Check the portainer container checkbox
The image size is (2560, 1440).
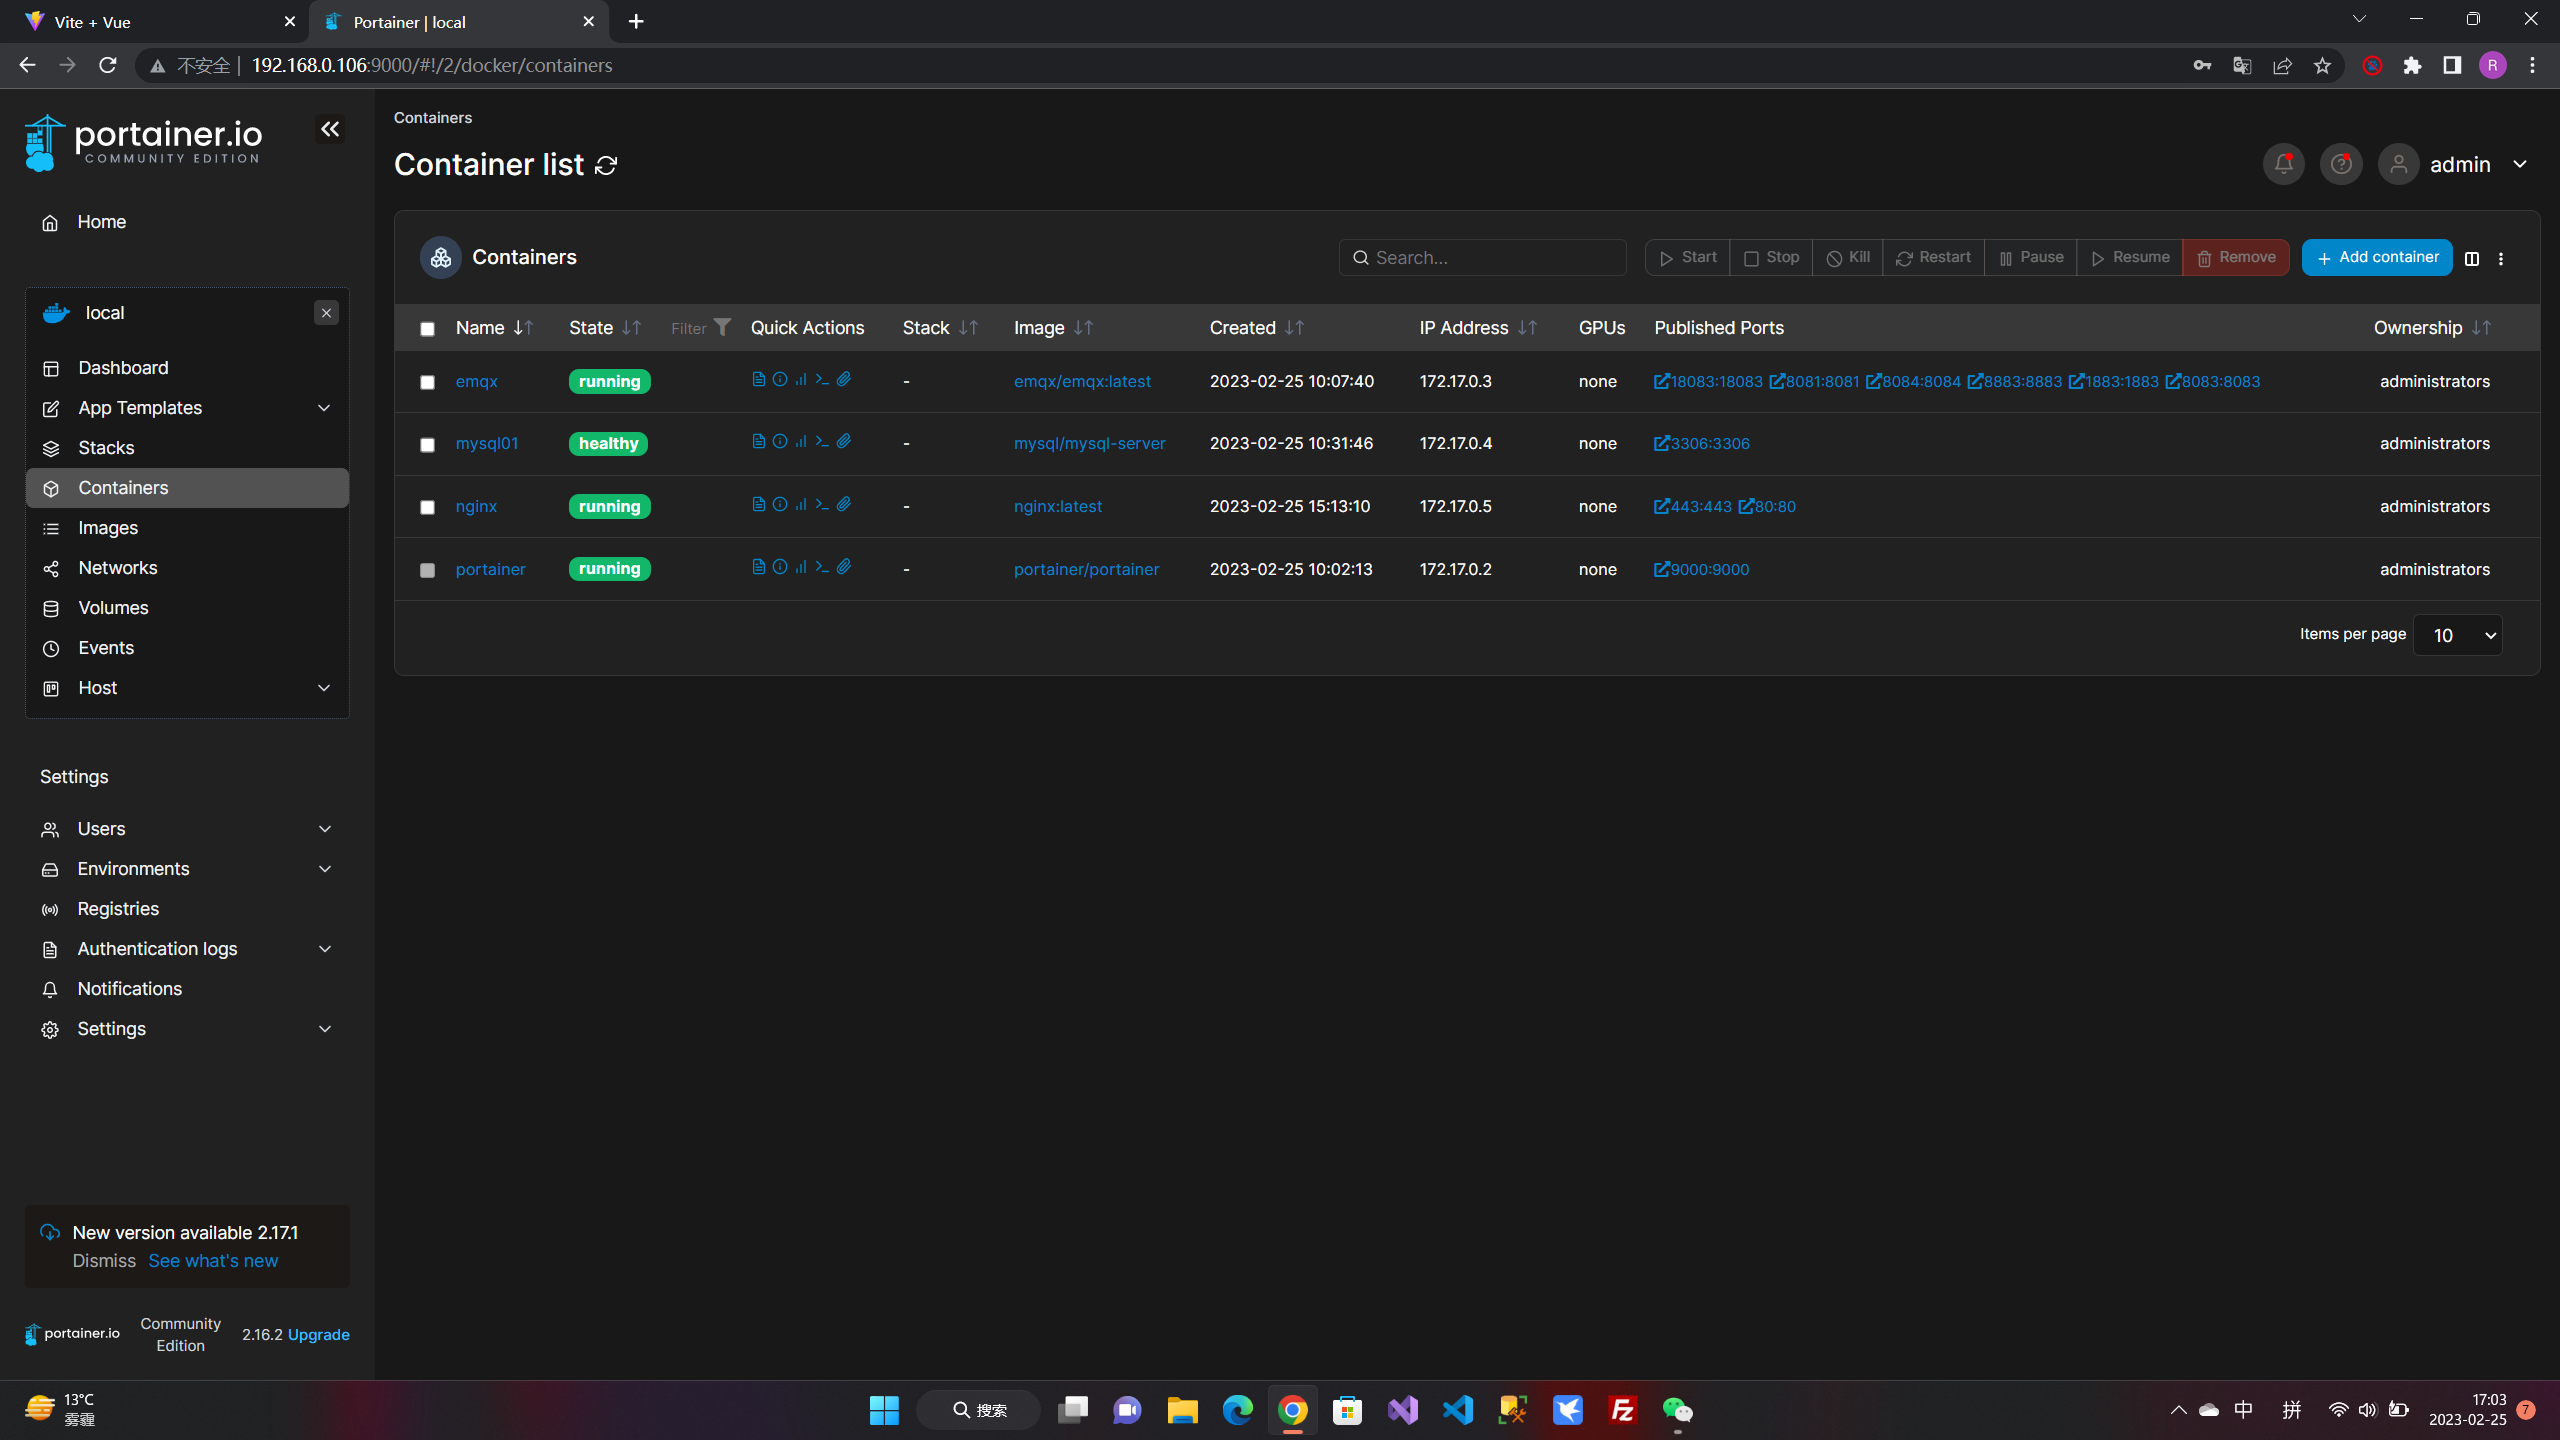click(427, 570)
